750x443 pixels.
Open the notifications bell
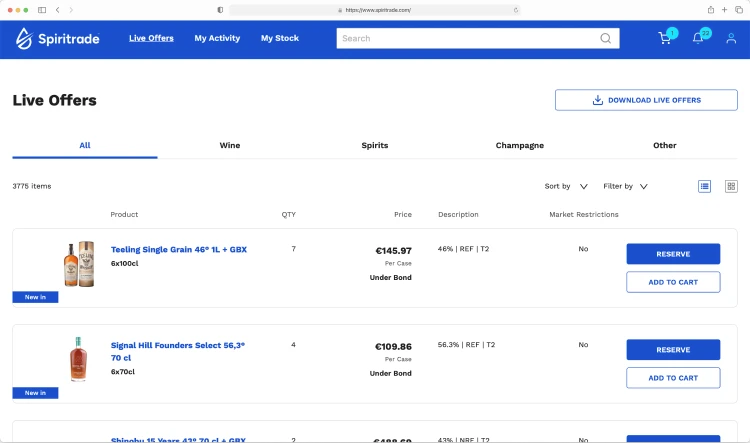[698, 39]
